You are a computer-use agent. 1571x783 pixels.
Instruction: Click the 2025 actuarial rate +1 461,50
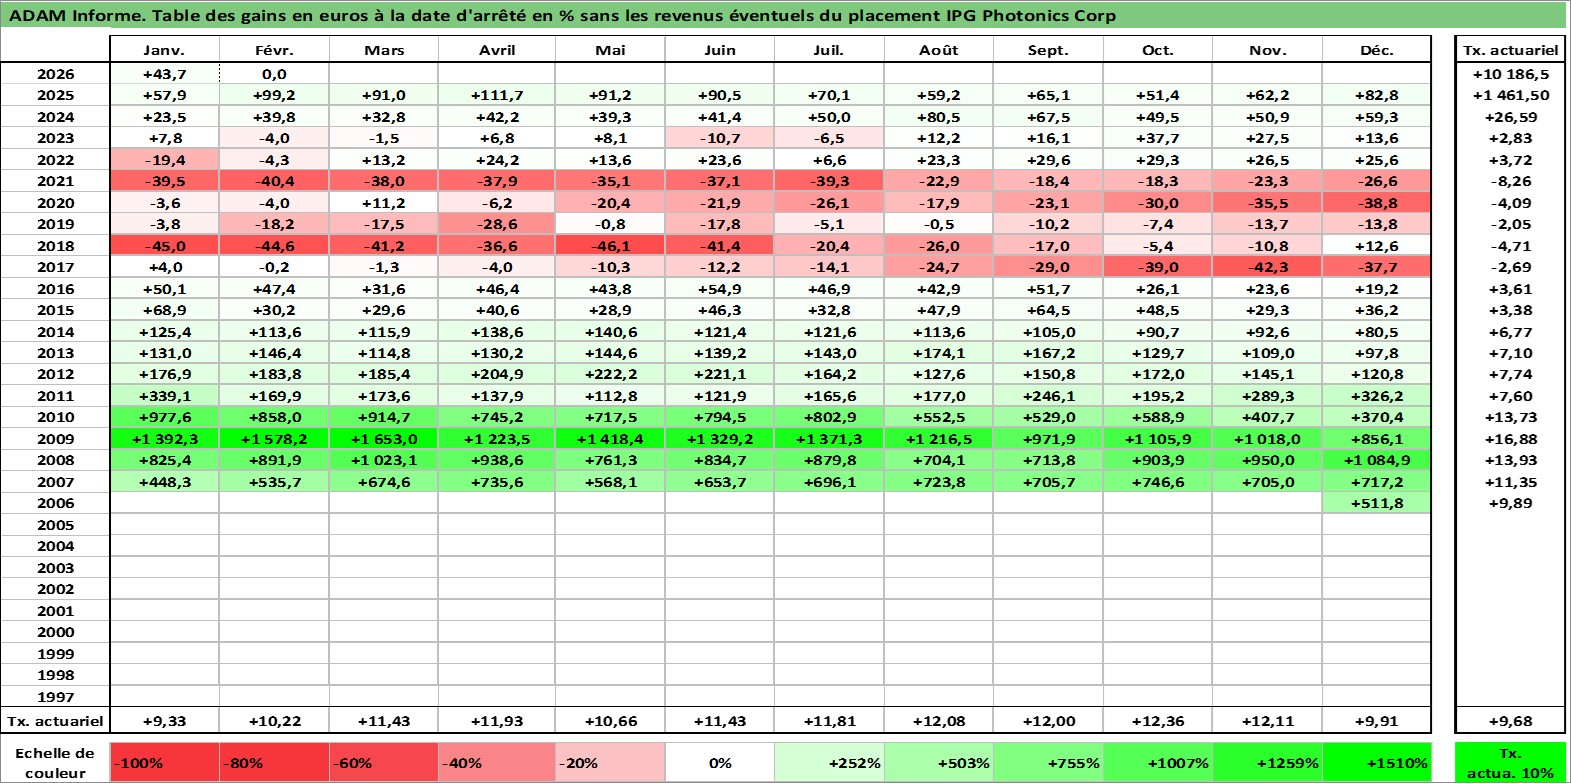(1510, 95)
